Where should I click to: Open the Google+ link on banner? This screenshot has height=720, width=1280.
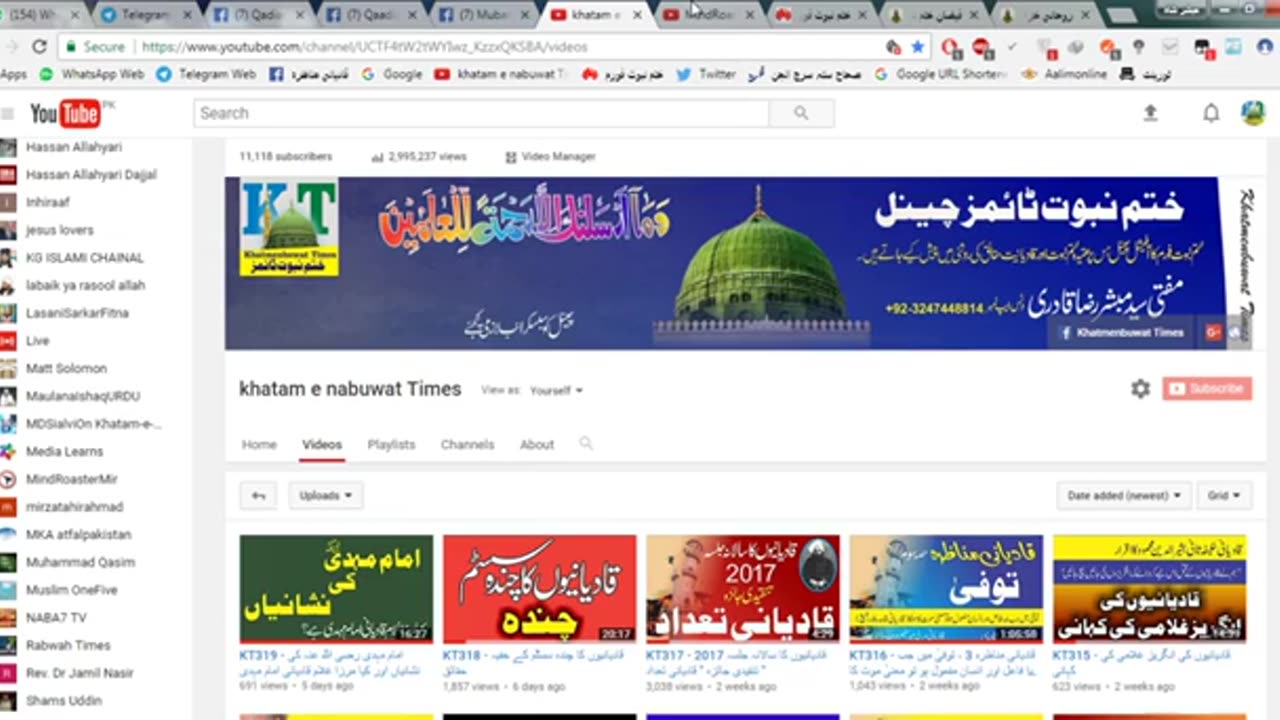(x=1214, y=333)
